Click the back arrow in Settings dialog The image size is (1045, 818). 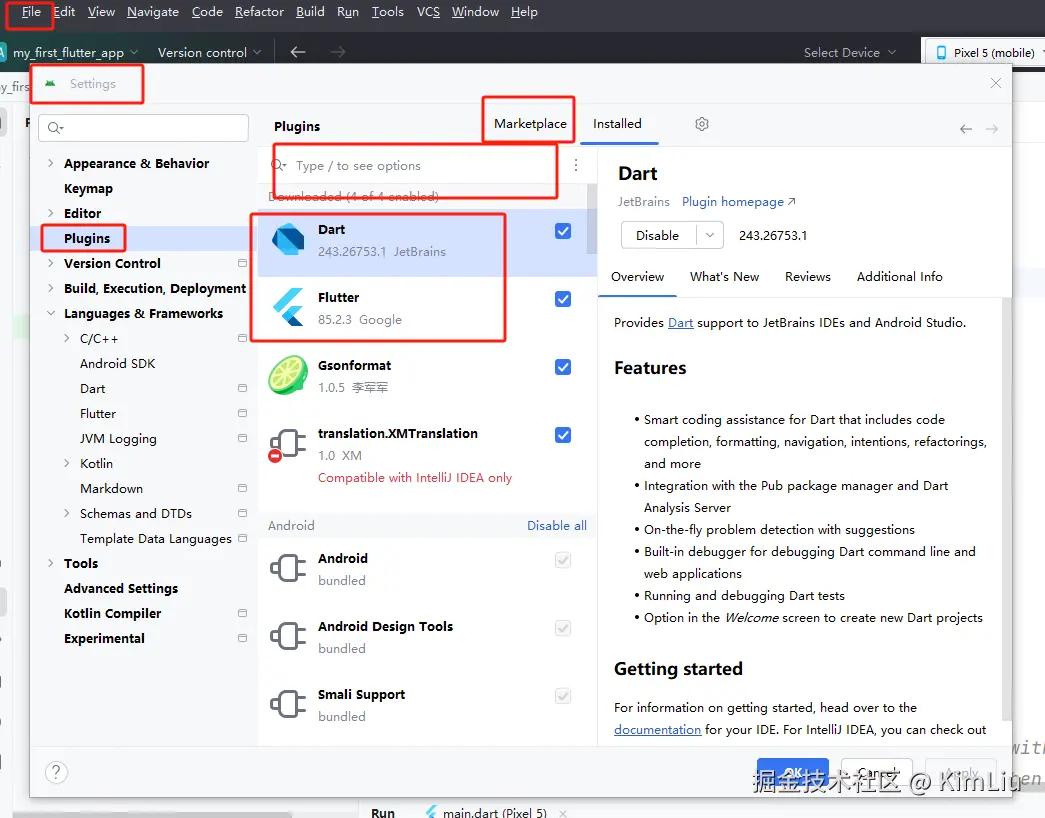click(966, 129)
